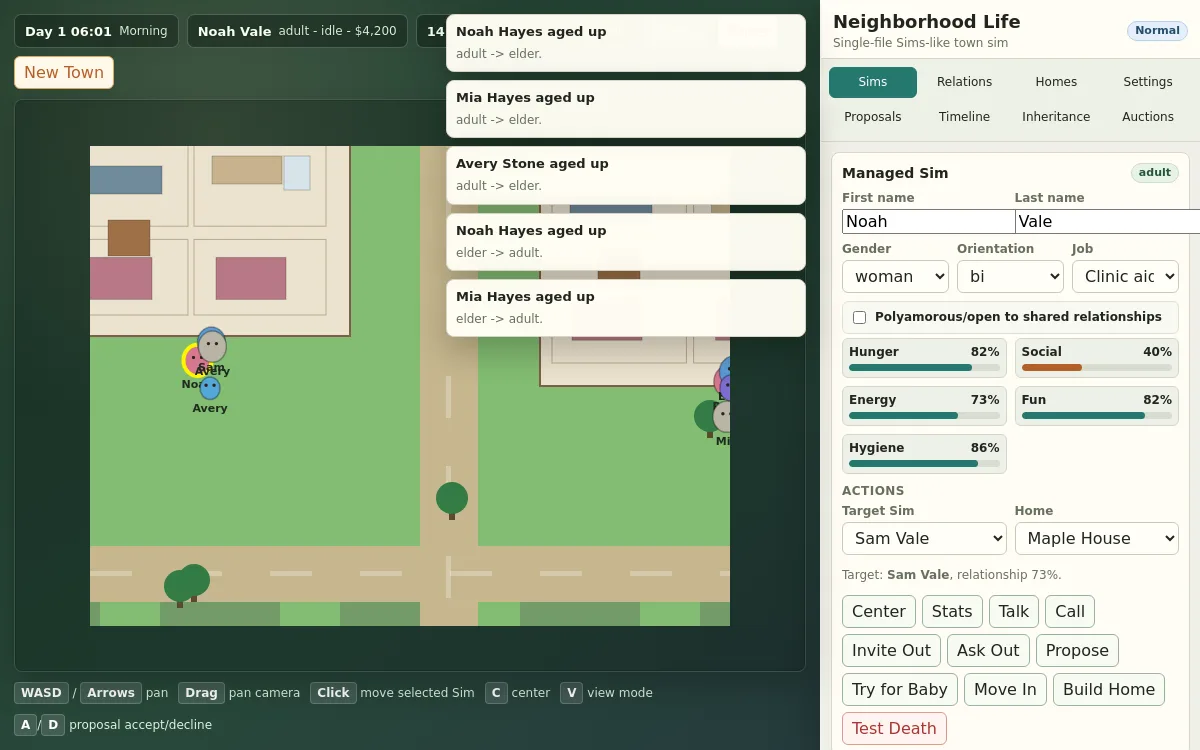Click the lone tree beside the vertical road

point(452,499)
